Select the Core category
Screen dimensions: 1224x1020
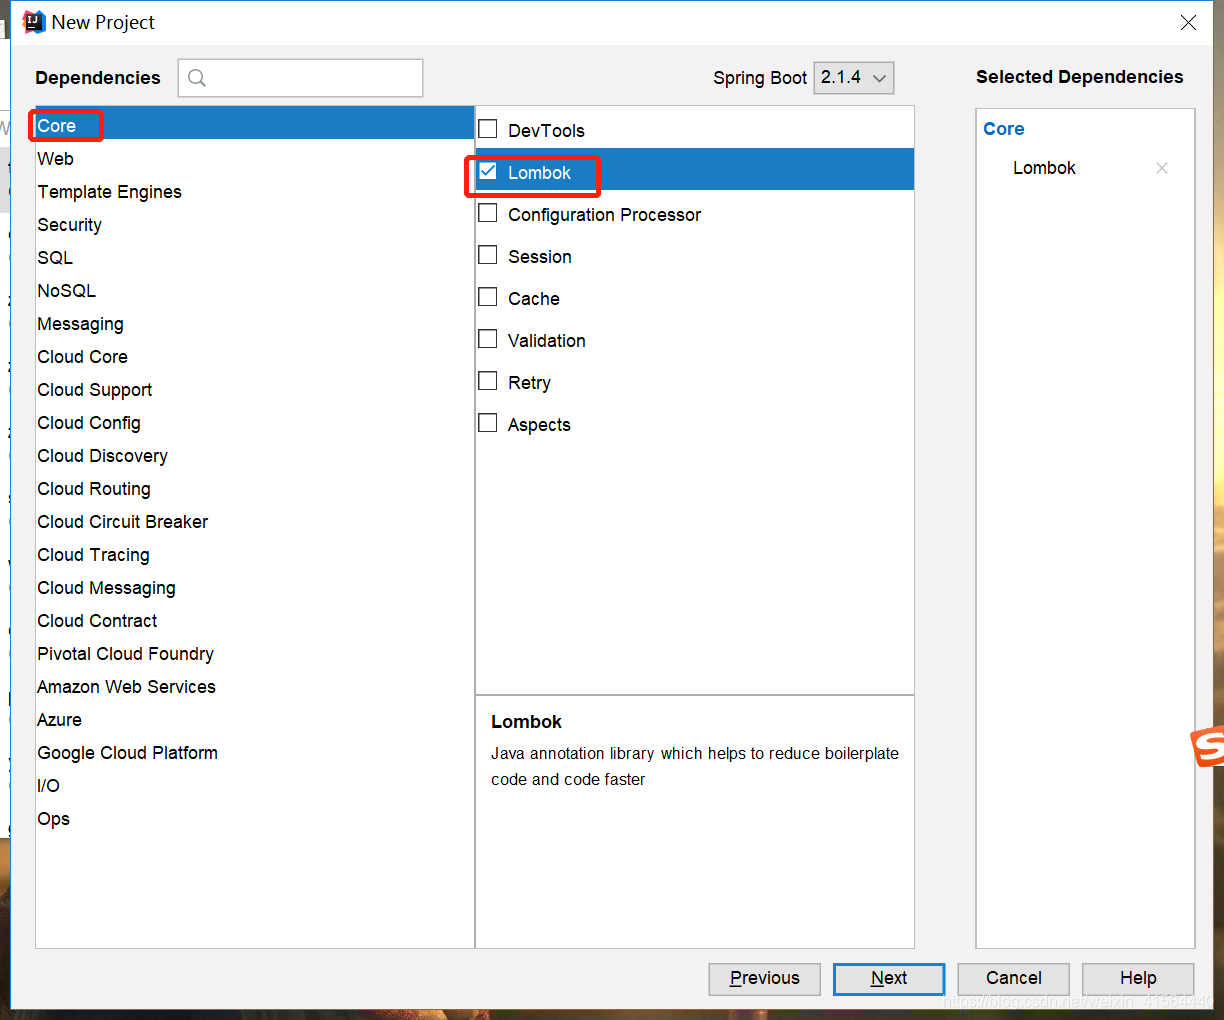(x=255, y=125)
